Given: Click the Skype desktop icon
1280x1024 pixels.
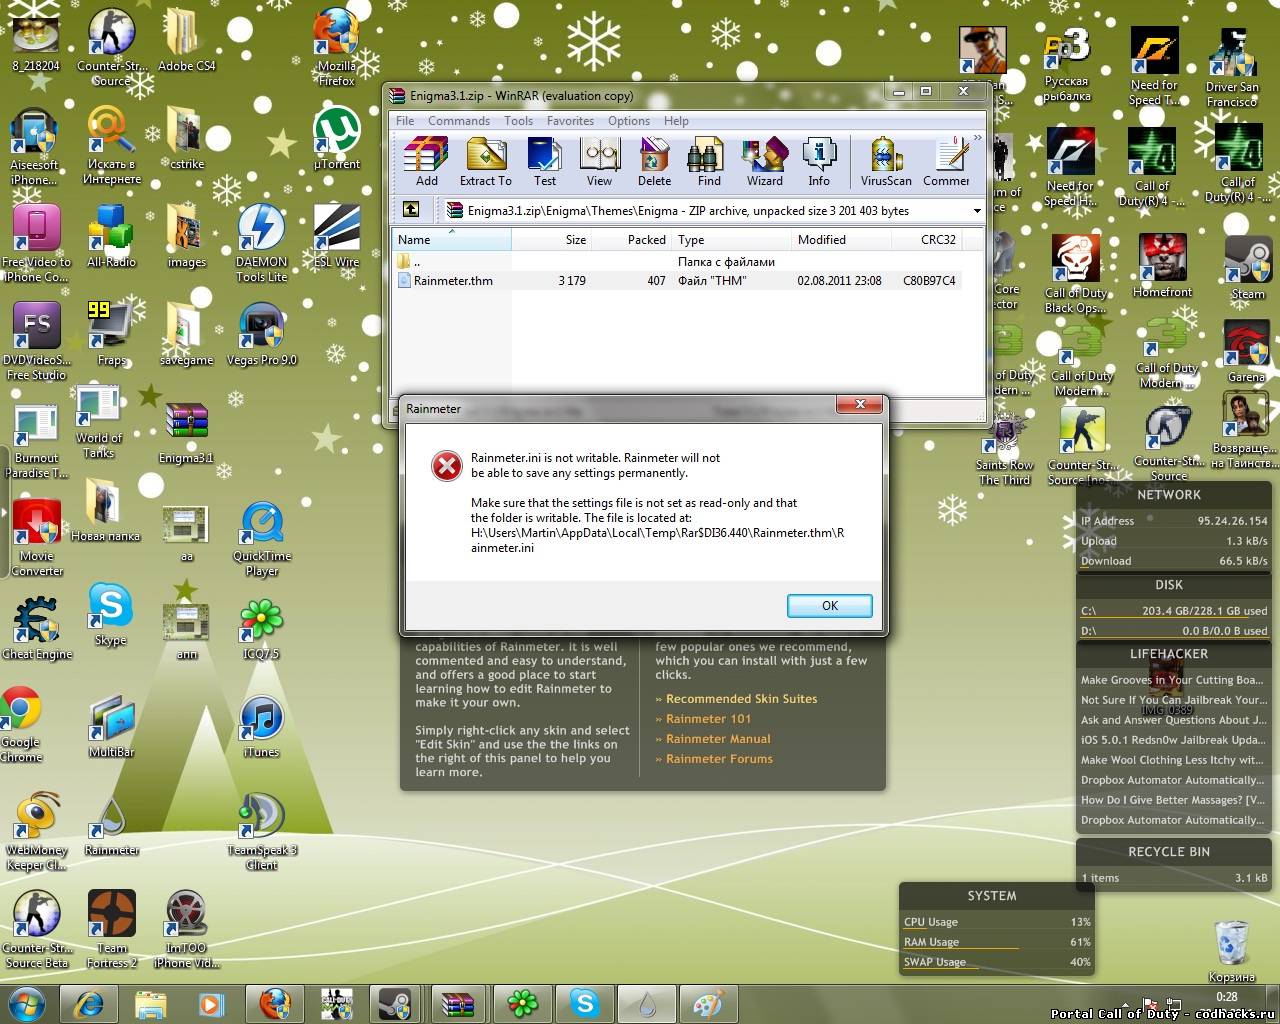Looking at the screenshot, I should (x=110, y=615).
